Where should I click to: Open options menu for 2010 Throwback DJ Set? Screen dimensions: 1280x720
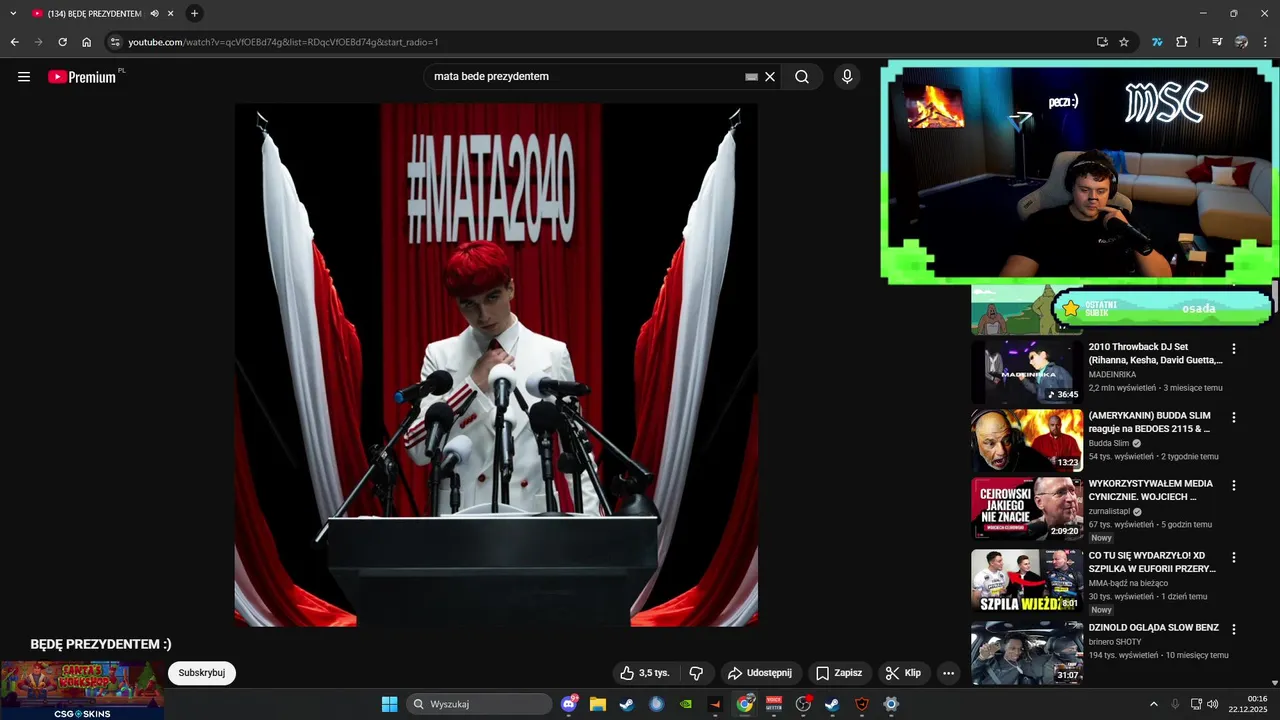[x=1234, y=349]
